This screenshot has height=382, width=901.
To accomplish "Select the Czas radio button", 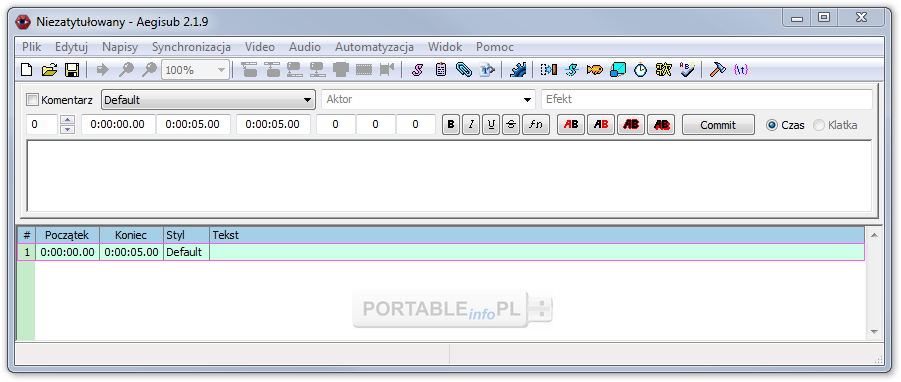I will [772, 125].
